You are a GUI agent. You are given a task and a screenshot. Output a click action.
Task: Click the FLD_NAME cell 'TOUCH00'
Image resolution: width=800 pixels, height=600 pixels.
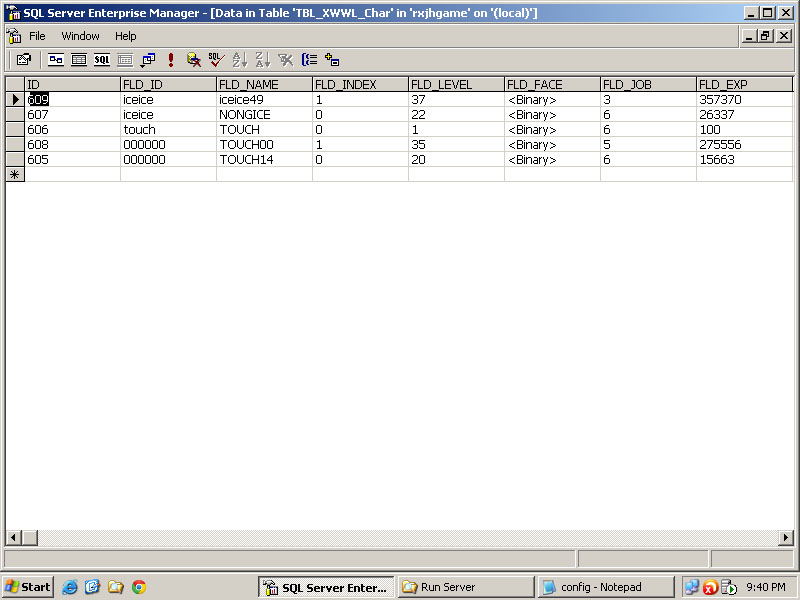coord(264,144)
